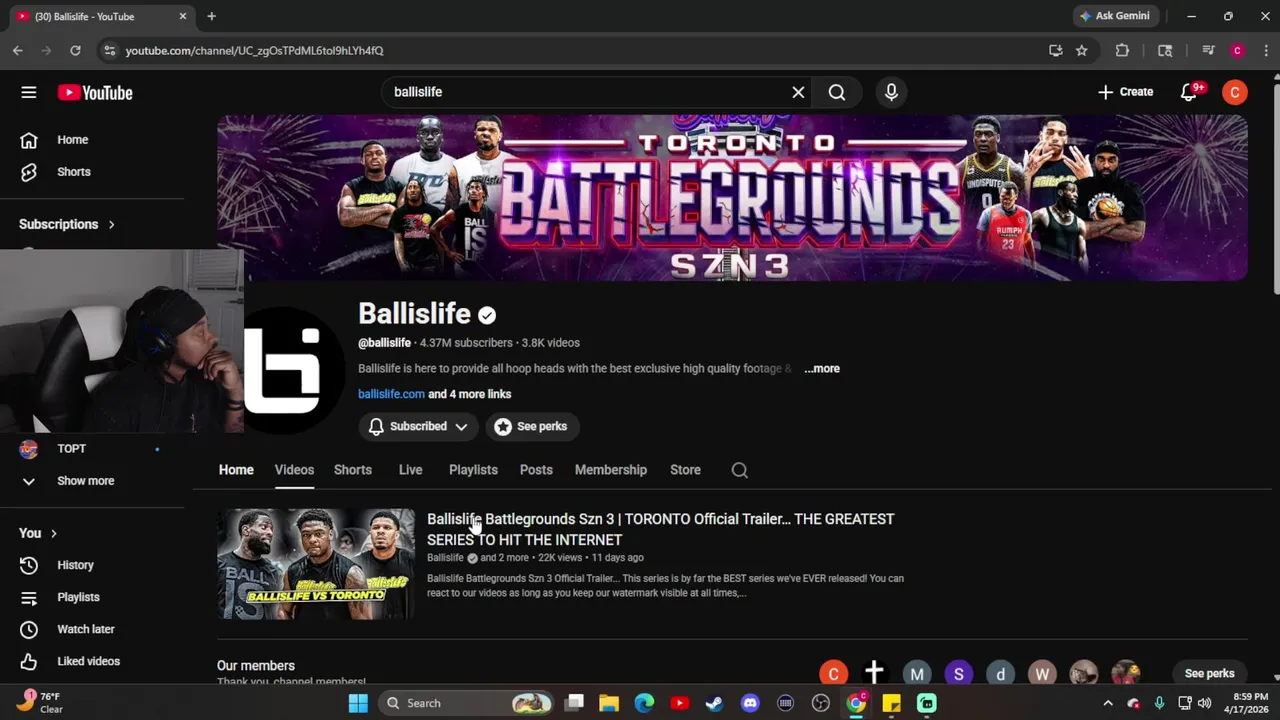
Task: Start voice search with microphone icon
Action: (x=891, y=92)
